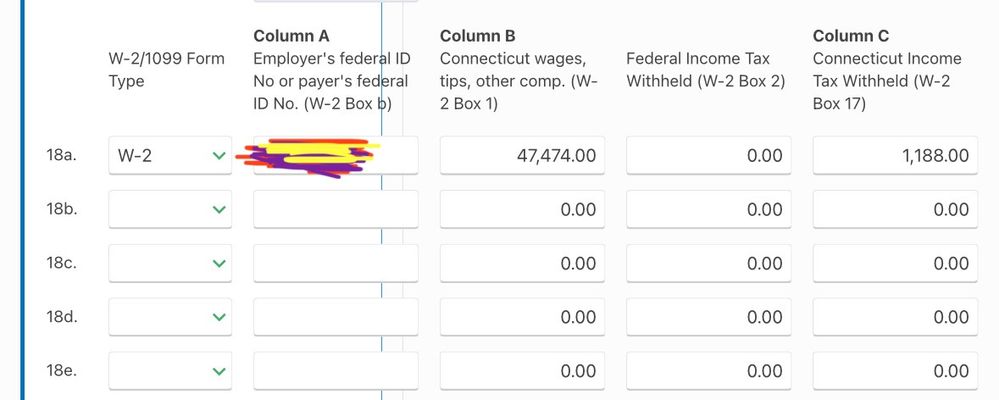
Task: Select the 18c Column A federal ID field
Action: pyautogui.click(x=335, y=264)
